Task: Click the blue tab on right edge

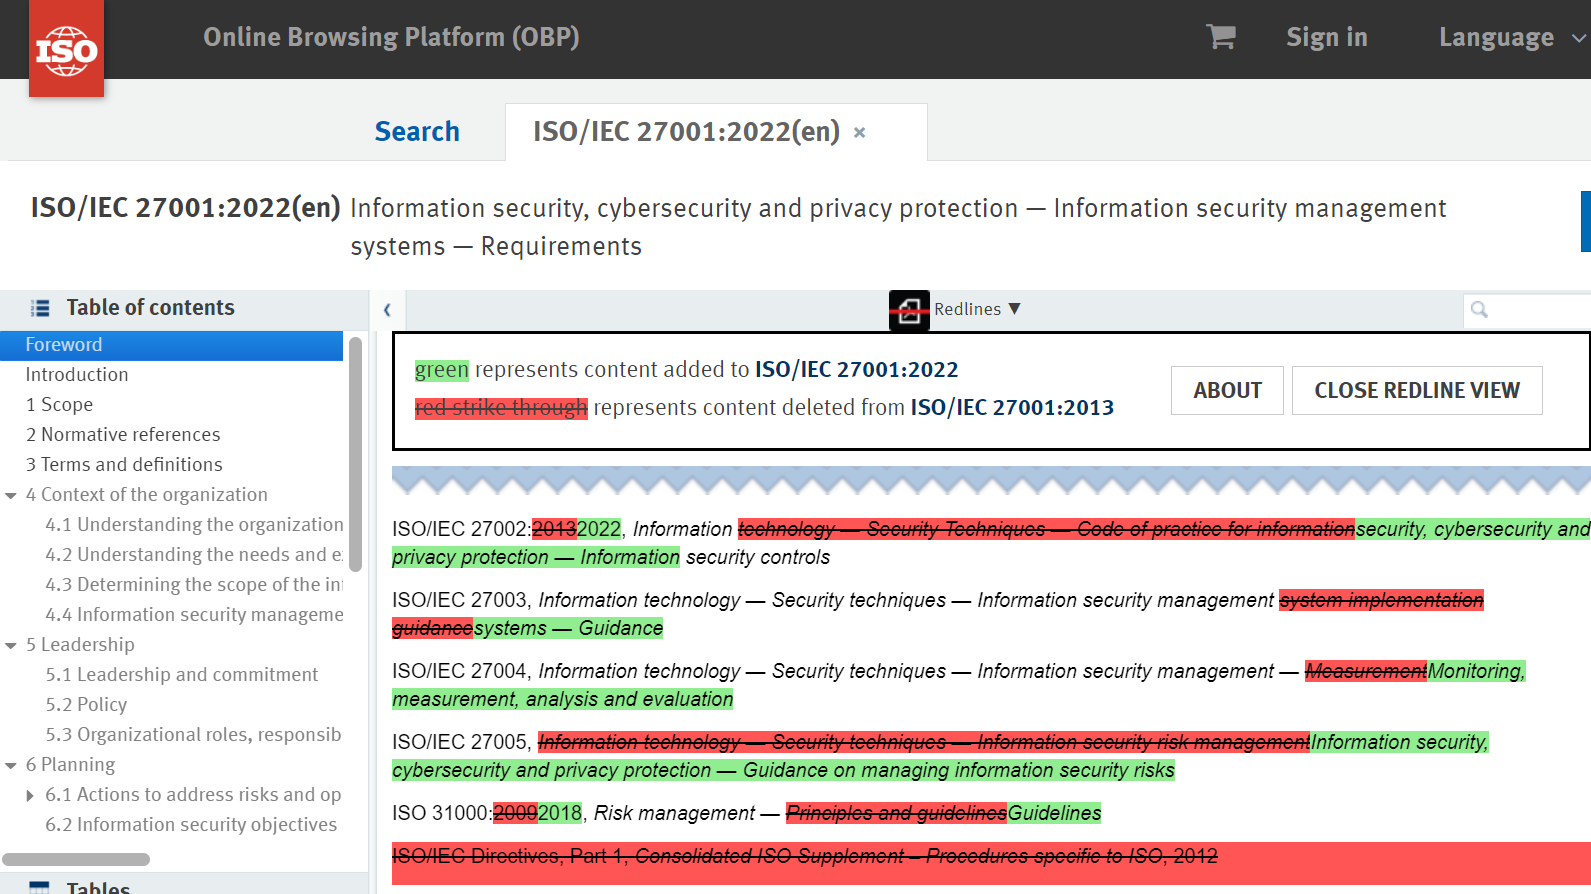Action: [1586, 221]
